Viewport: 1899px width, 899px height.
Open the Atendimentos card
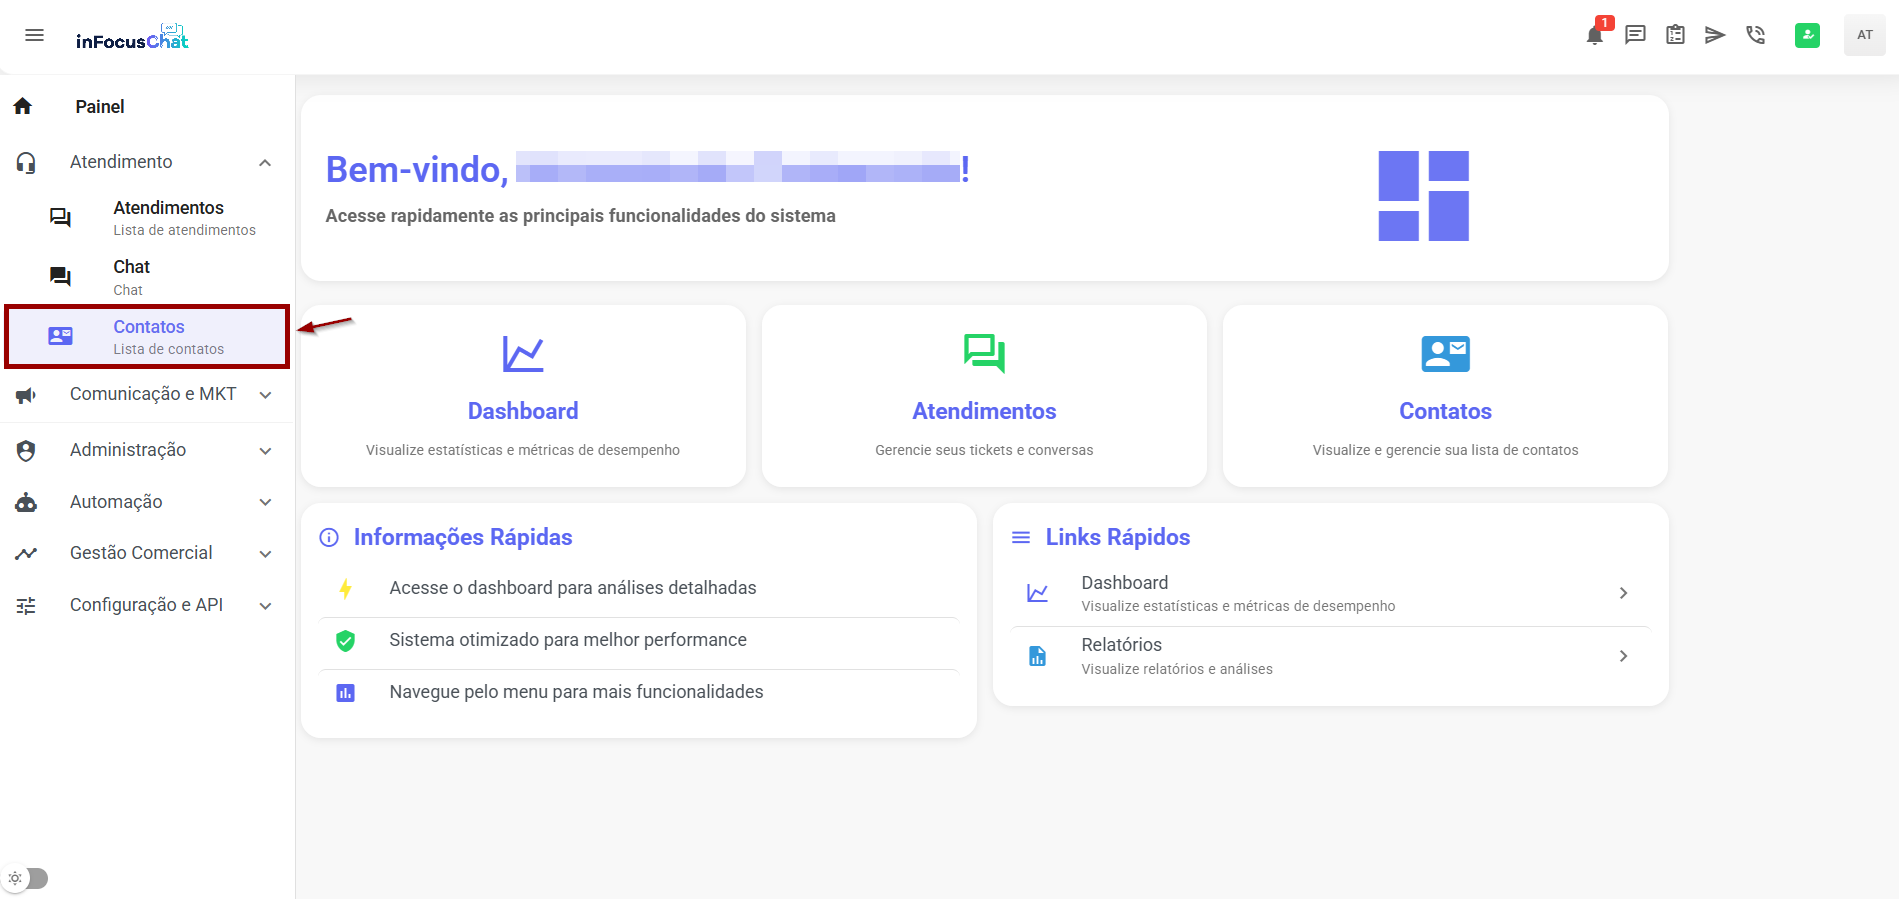tap(984, 396)
